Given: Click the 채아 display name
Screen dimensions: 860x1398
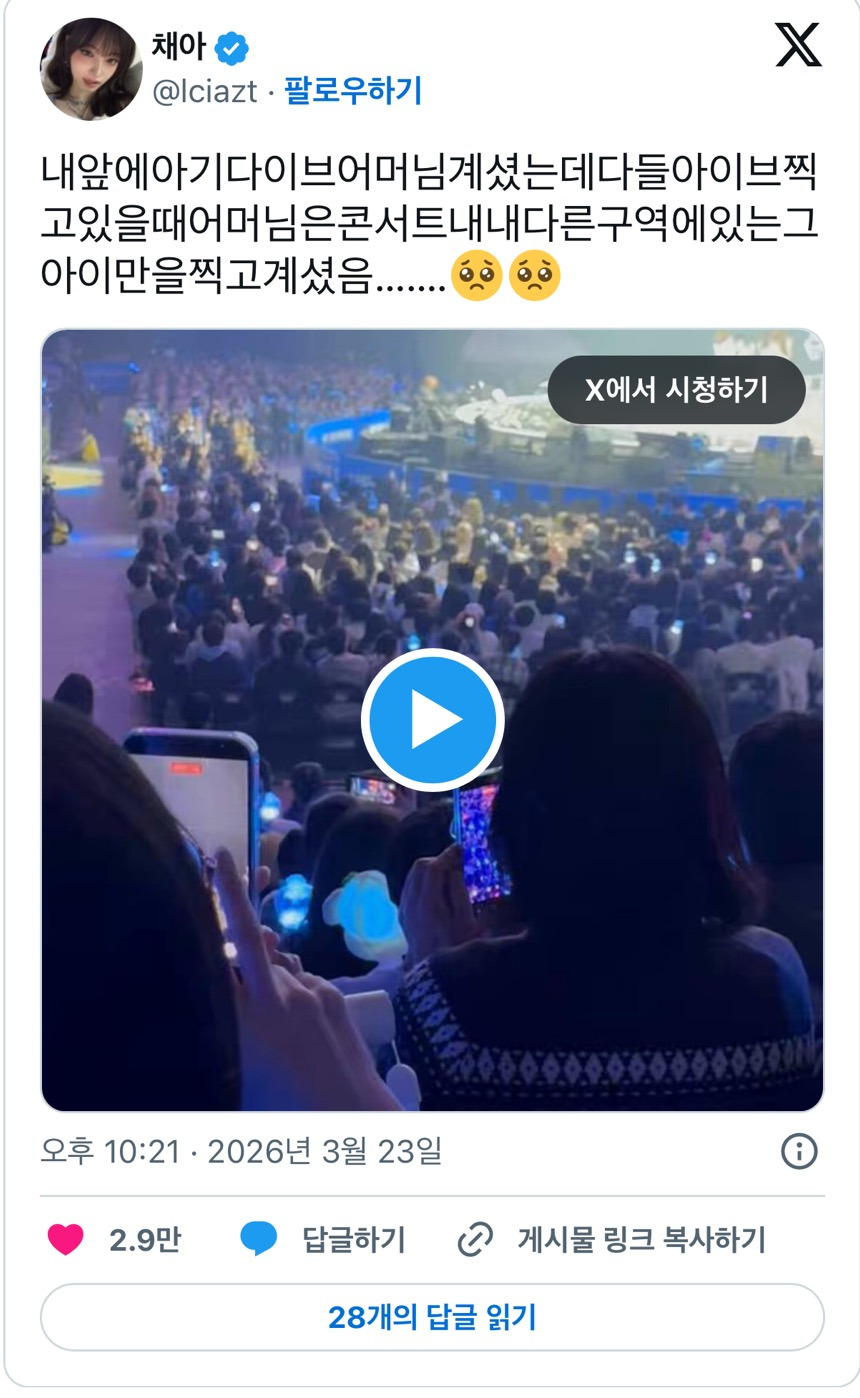Looking at the screenshot, I should [179, 46].
